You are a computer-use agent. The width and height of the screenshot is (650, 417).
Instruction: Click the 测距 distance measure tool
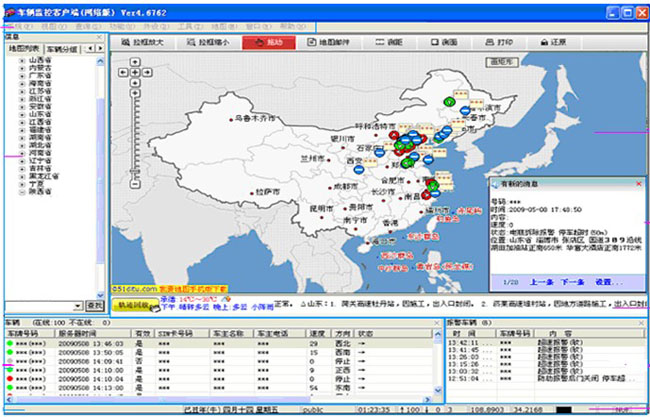(390, 43)
